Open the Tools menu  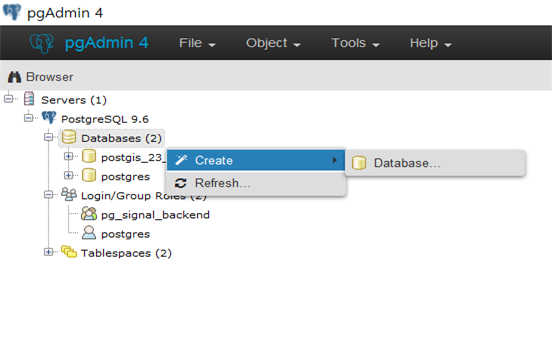pos(355,43)
